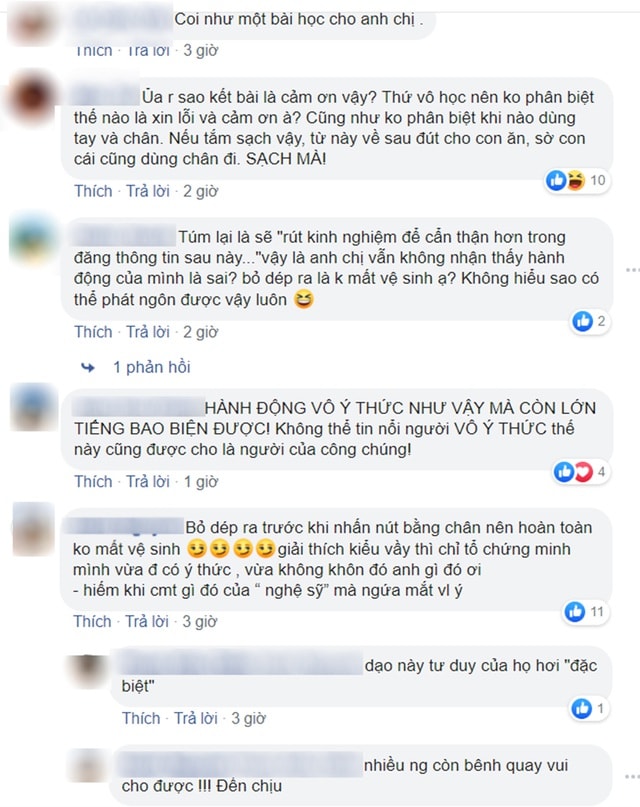Click thumbs-up icon on "đặc biệt" reply
This screenshot has height=807, width=640.
pos(582,709)
